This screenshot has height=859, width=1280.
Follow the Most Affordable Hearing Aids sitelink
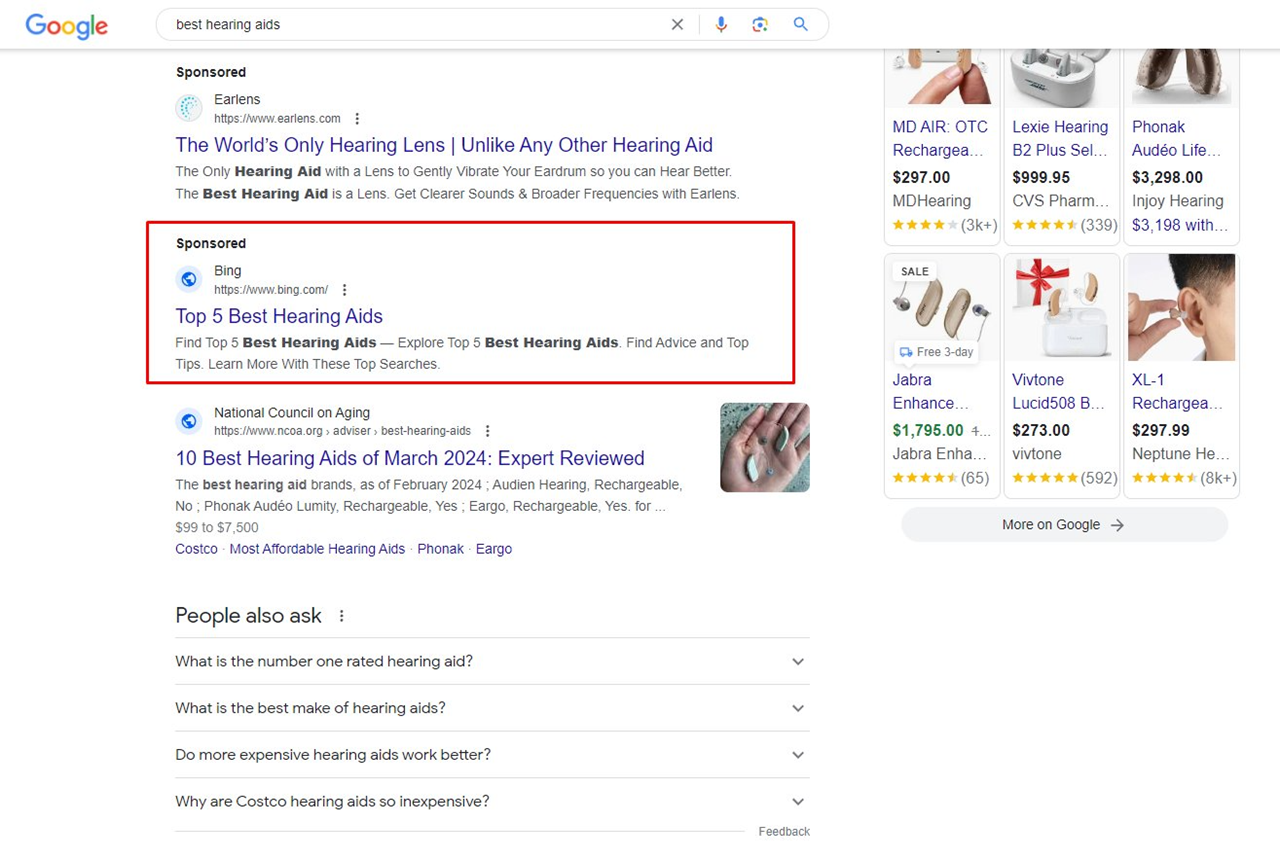pos(317,549)
